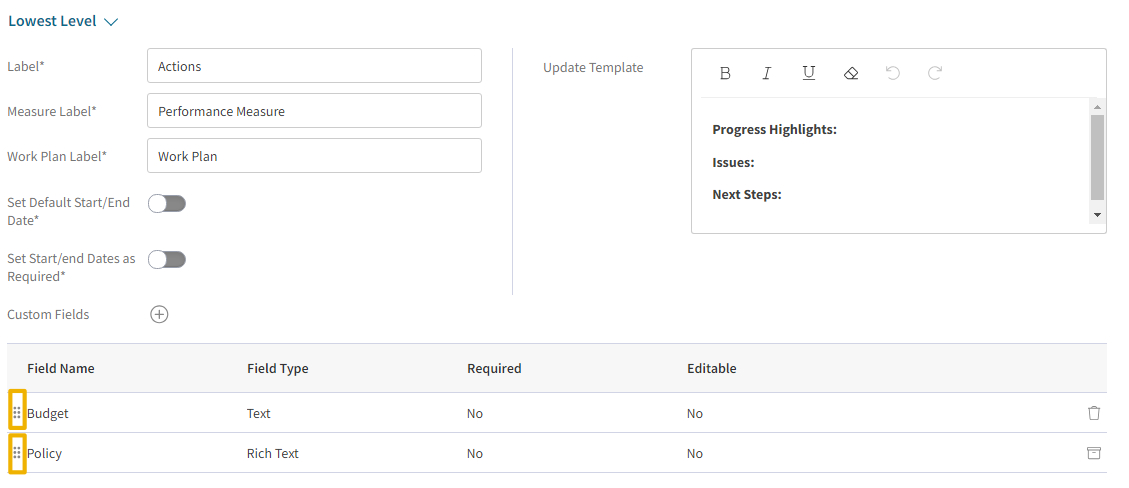Click the Text type cell in Budget row
This screenshot has height=488, width=1129.
pos(258,414)
